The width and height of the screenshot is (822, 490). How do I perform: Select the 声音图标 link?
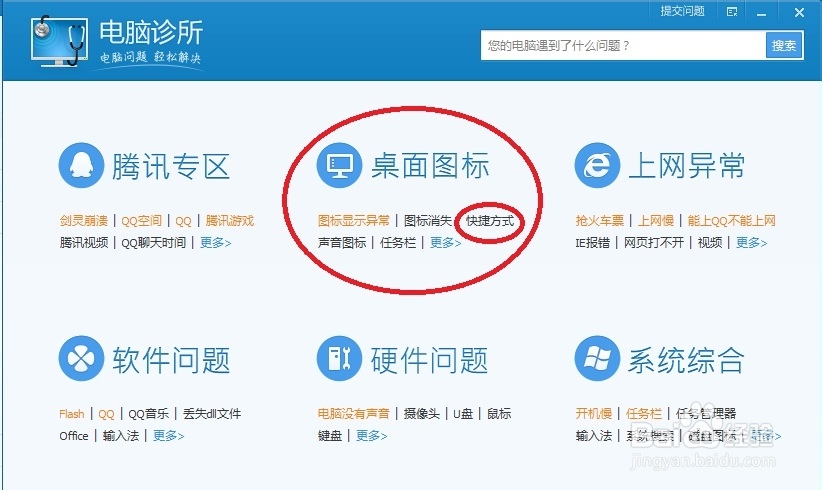(342, 243)
